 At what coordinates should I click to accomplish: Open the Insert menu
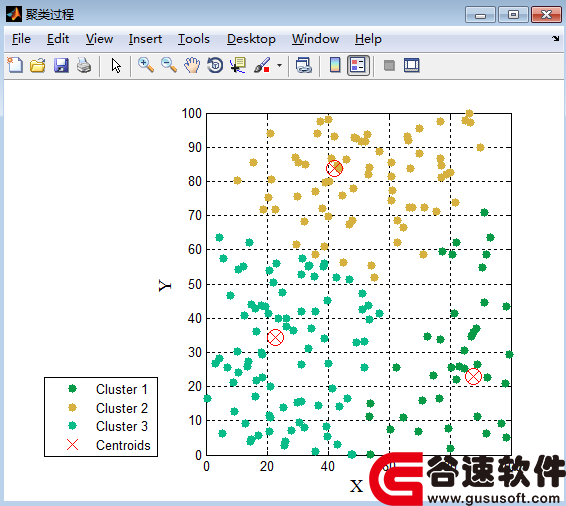[145, 39]
